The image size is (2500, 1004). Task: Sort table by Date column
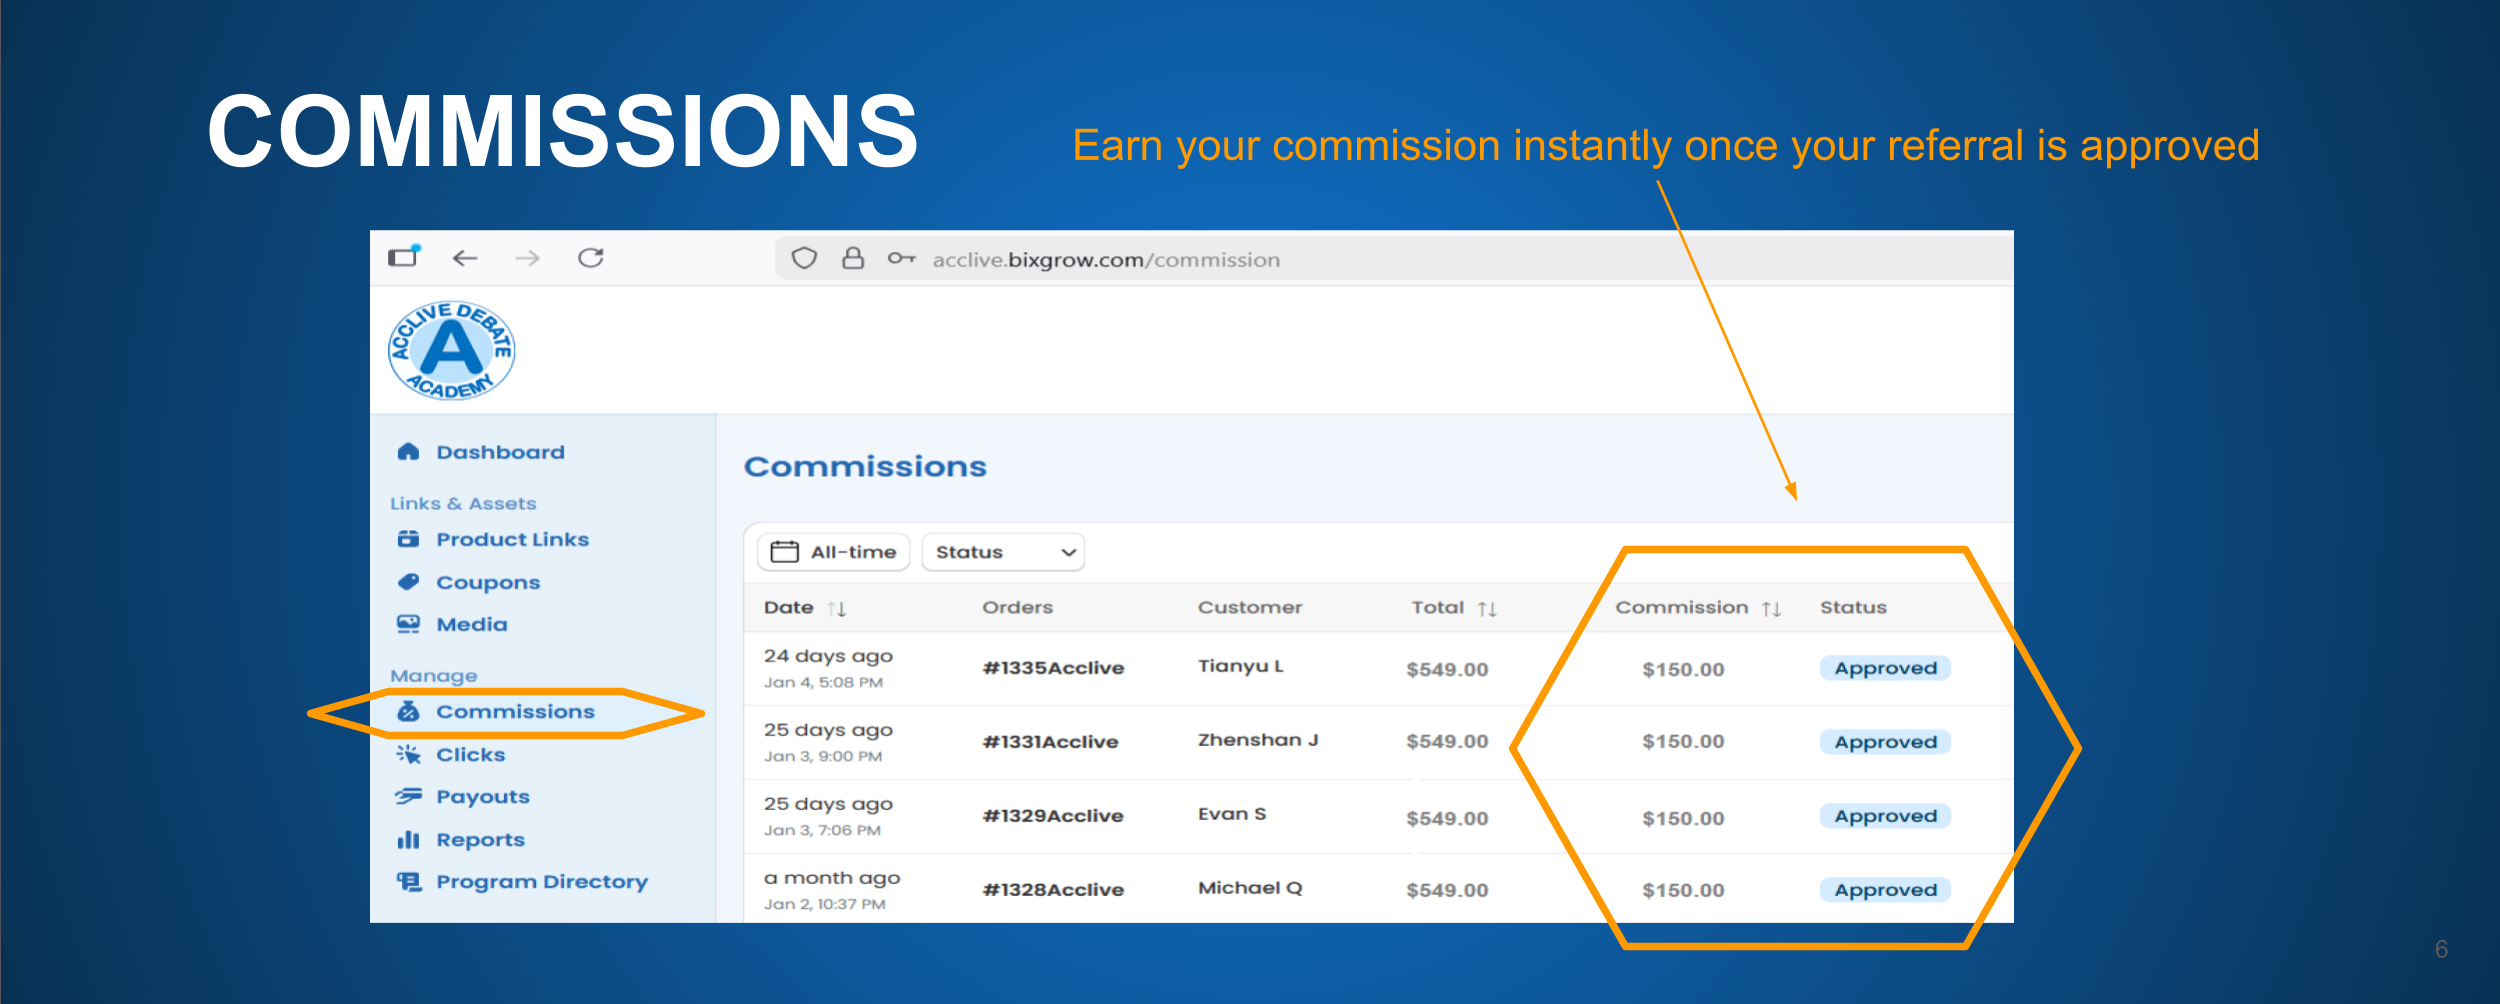click(837, 609)
